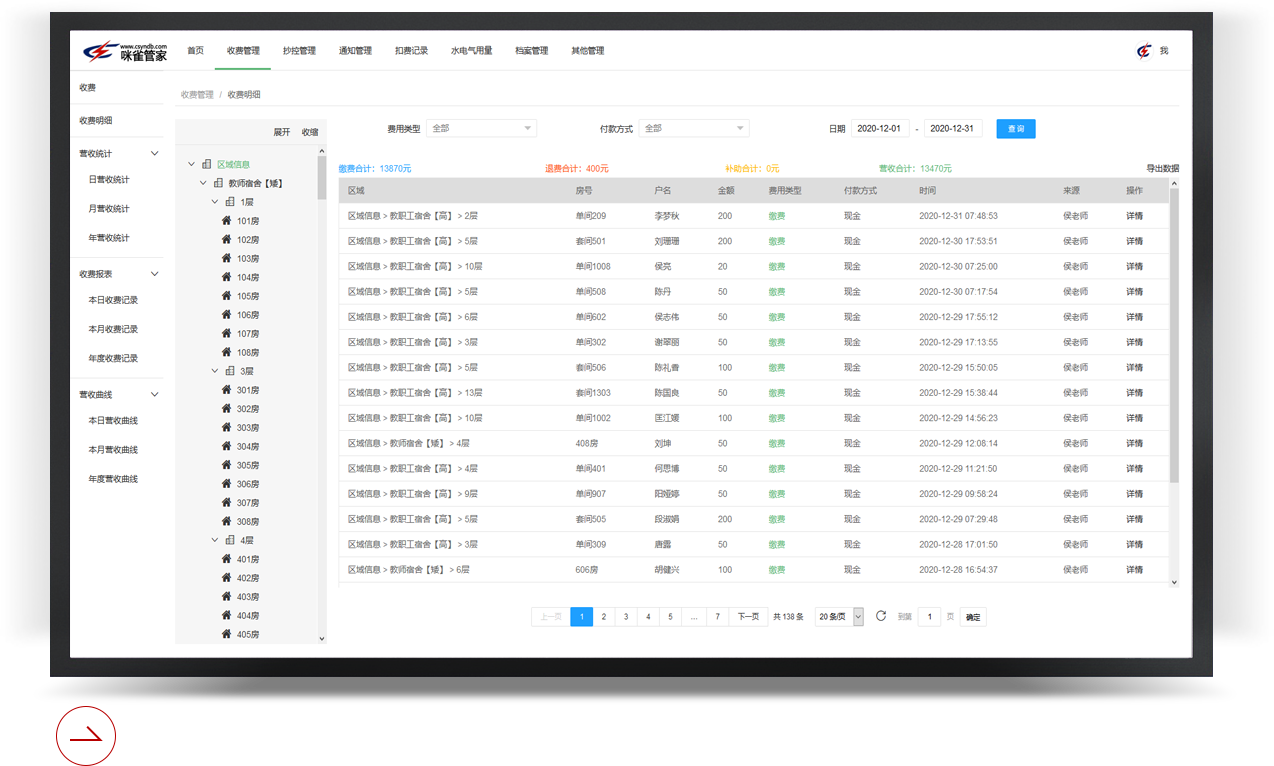Open the 付款方式 dropdown
Image resolution: width=1274 pixels, height=766 pixels.
(x=693, y=128)
